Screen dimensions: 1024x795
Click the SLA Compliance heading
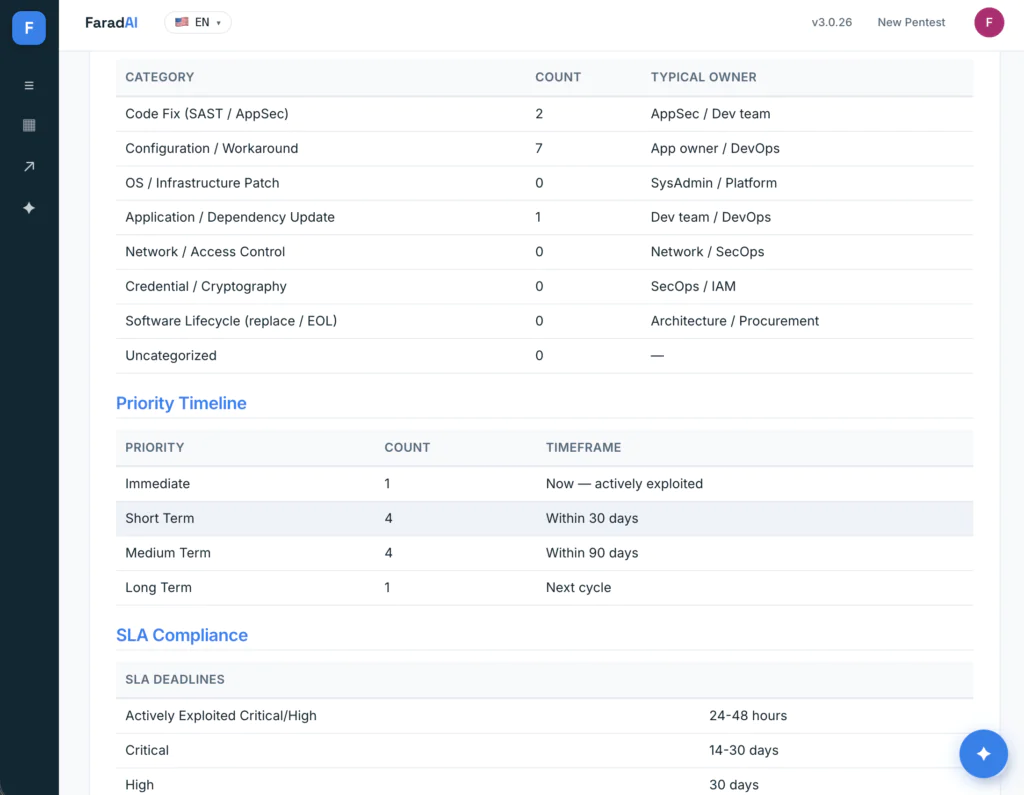click(x=182, y=635)
